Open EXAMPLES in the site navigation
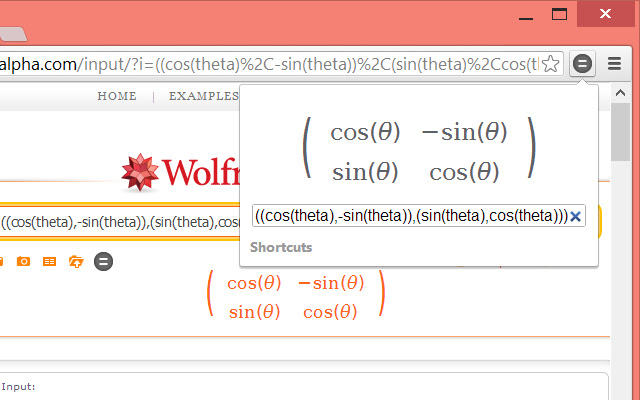This screenshot has height=400, width=640. (204, 96)
